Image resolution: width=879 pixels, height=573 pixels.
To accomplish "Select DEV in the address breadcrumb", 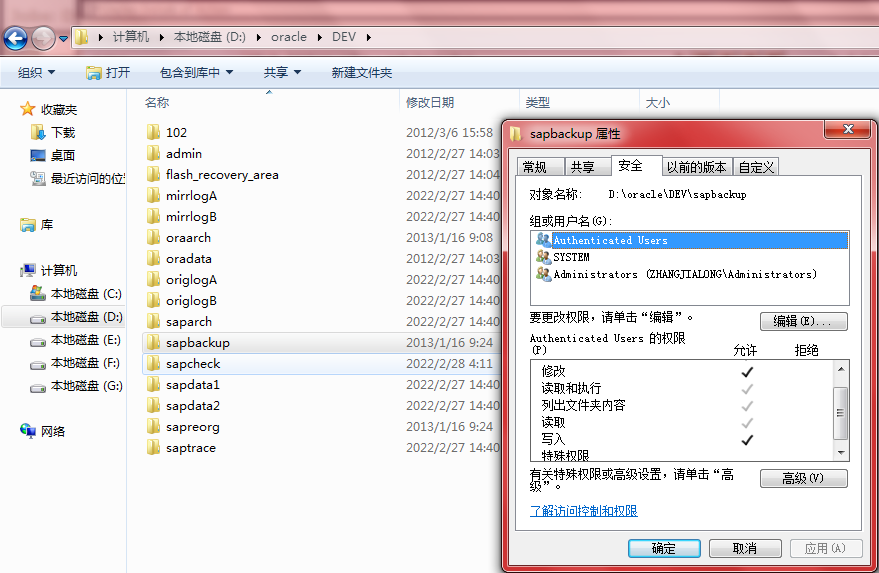I will [344, 37].
